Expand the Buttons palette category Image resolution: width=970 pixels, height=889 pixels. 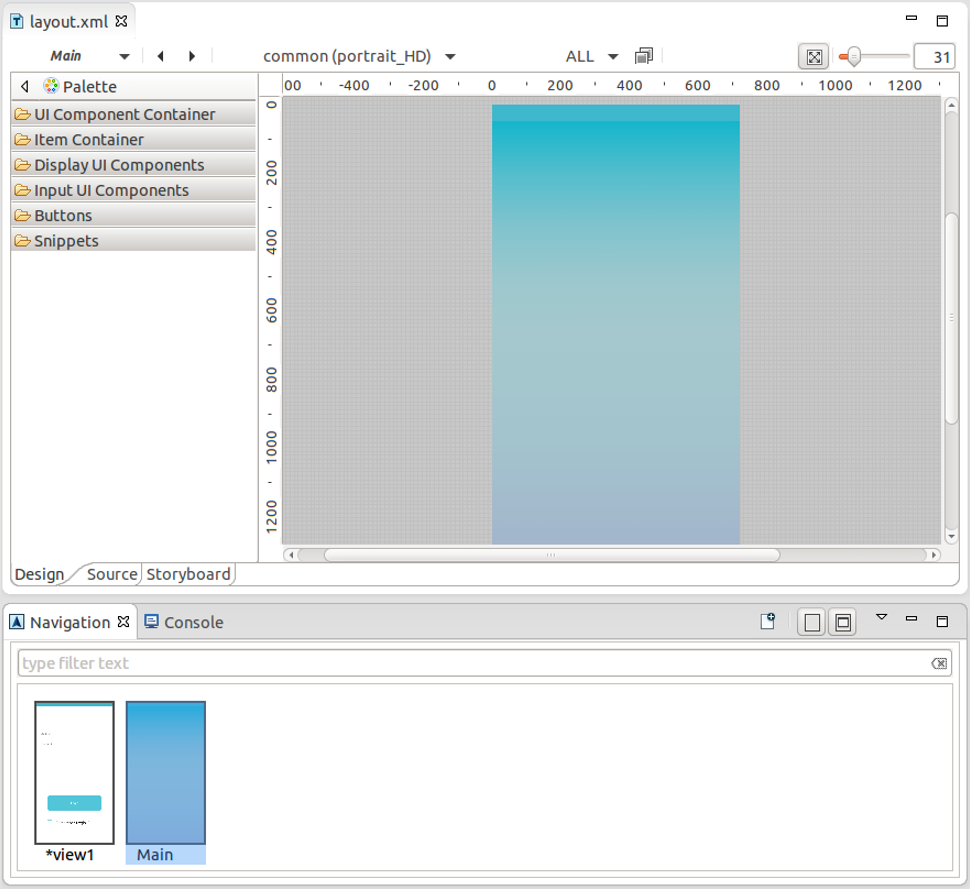click(x=63, y=215)
